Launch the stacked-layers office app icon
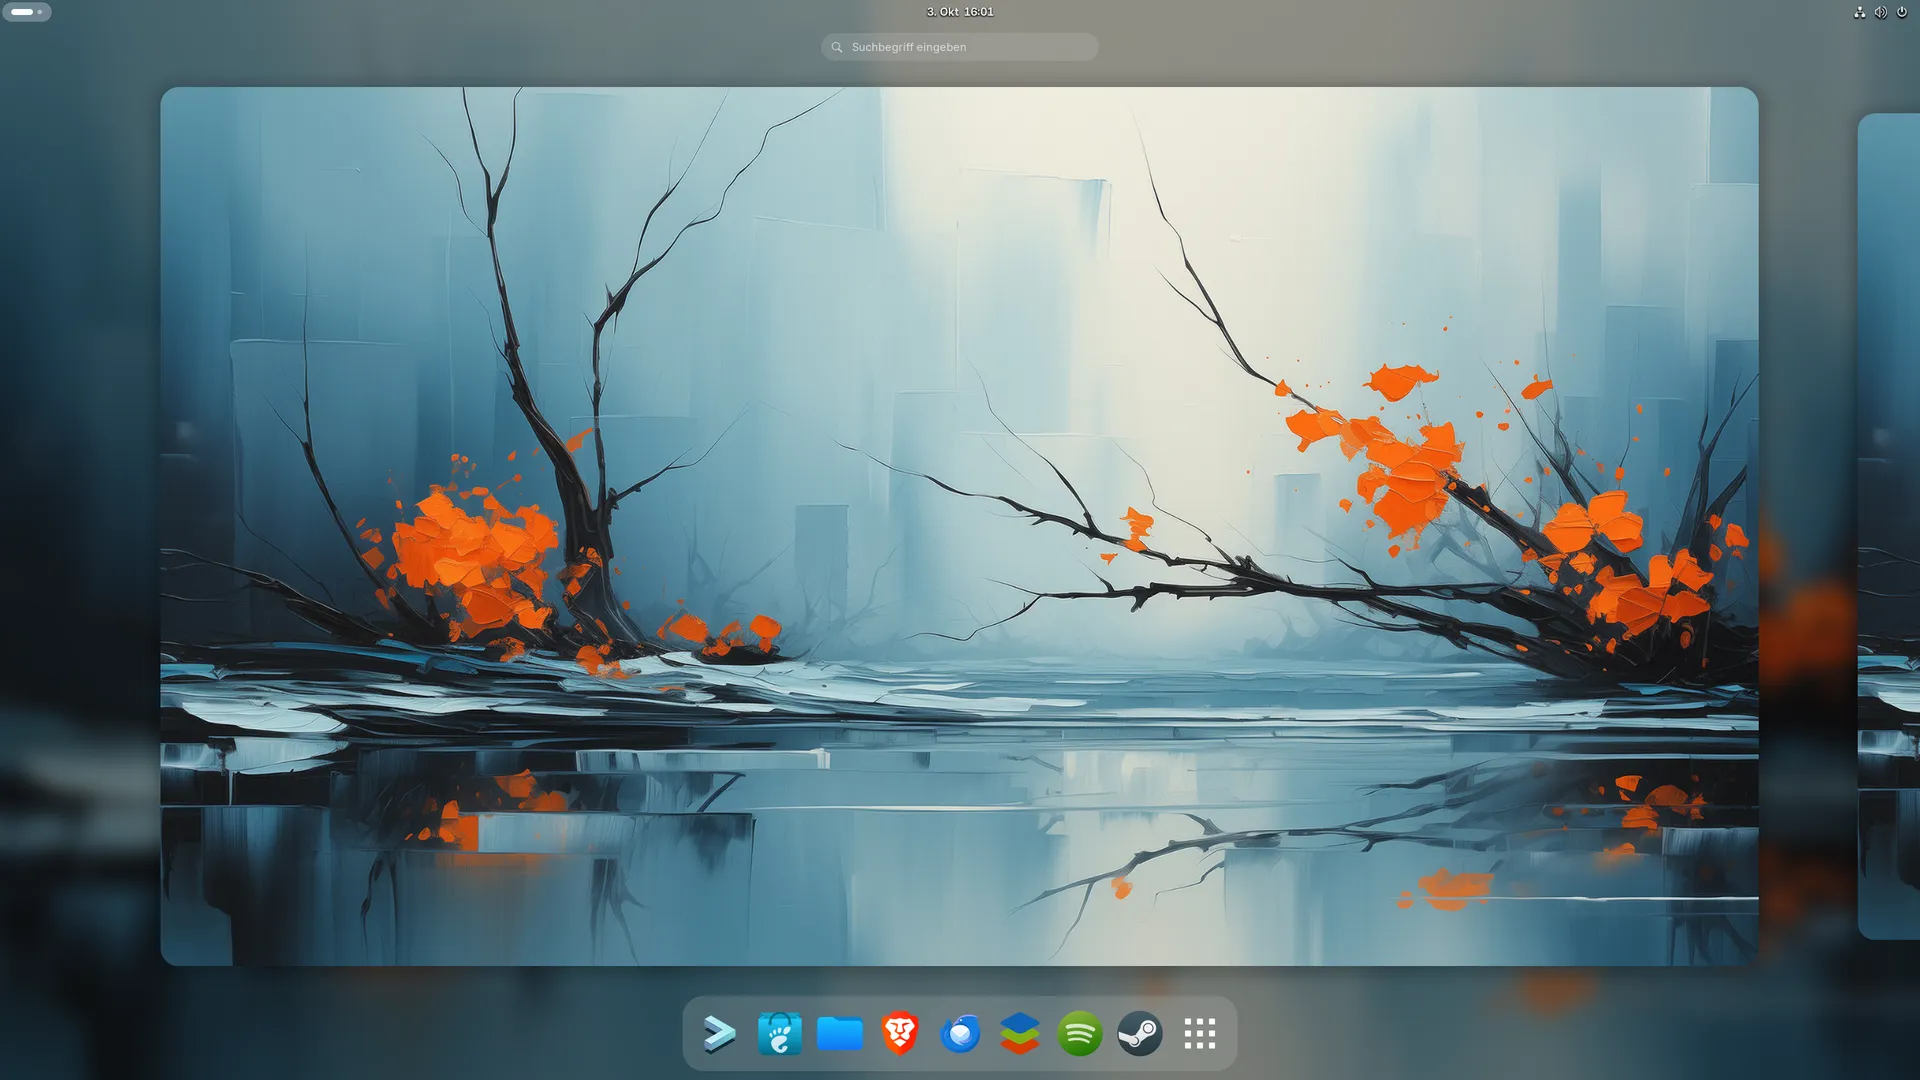The image size is (1920, 1080). 1020,1034
